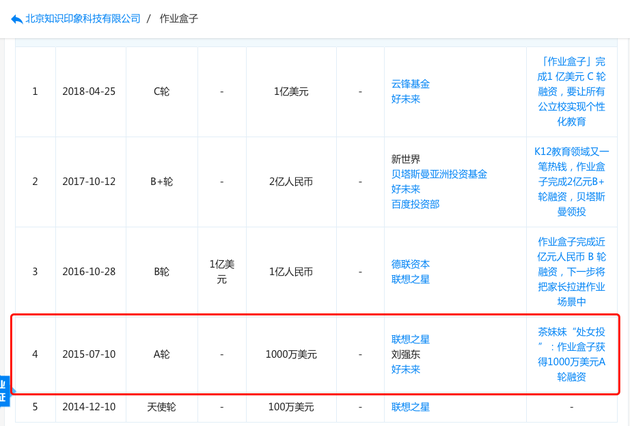Select amount cell 1000万美元
Viewport: 630px width, 426px height.
[x=291, y=354]
